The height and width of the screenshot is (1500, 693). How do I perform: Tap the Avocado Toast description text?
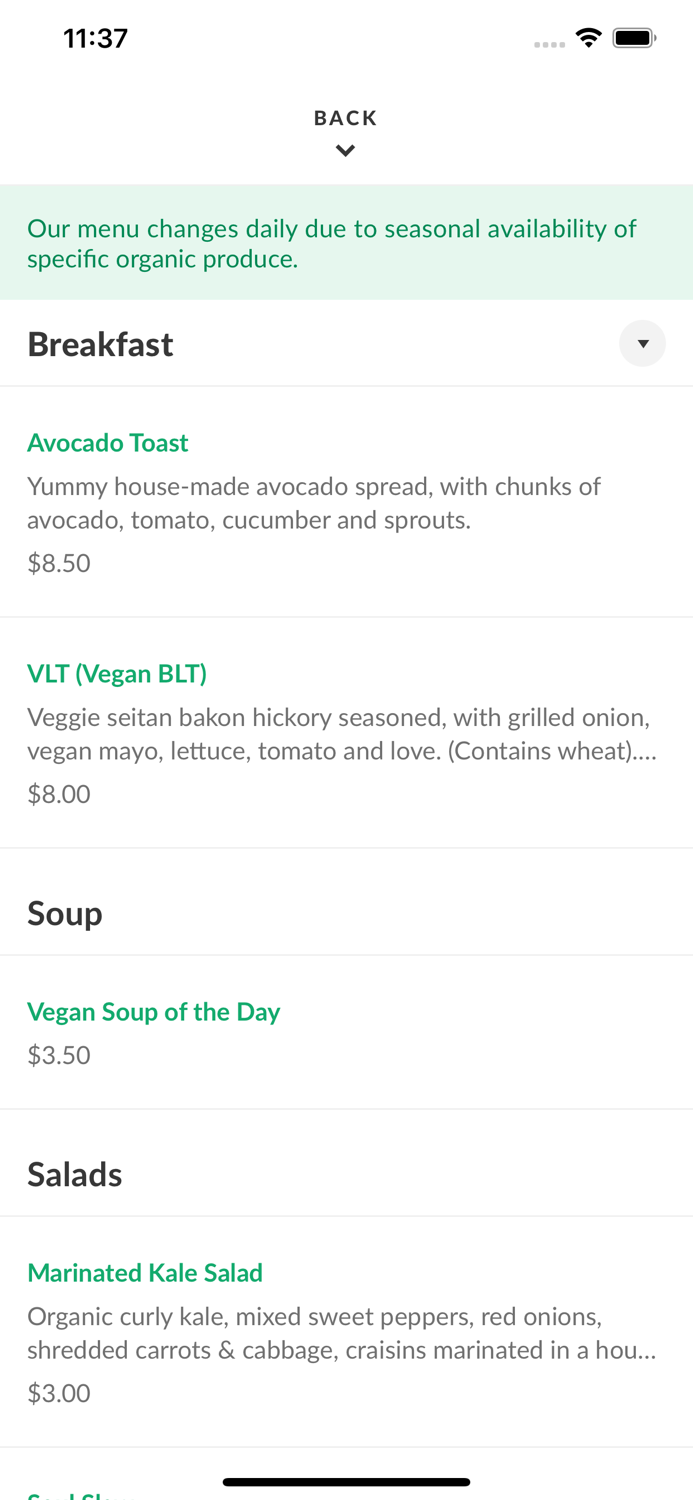(x=314, y=503)
